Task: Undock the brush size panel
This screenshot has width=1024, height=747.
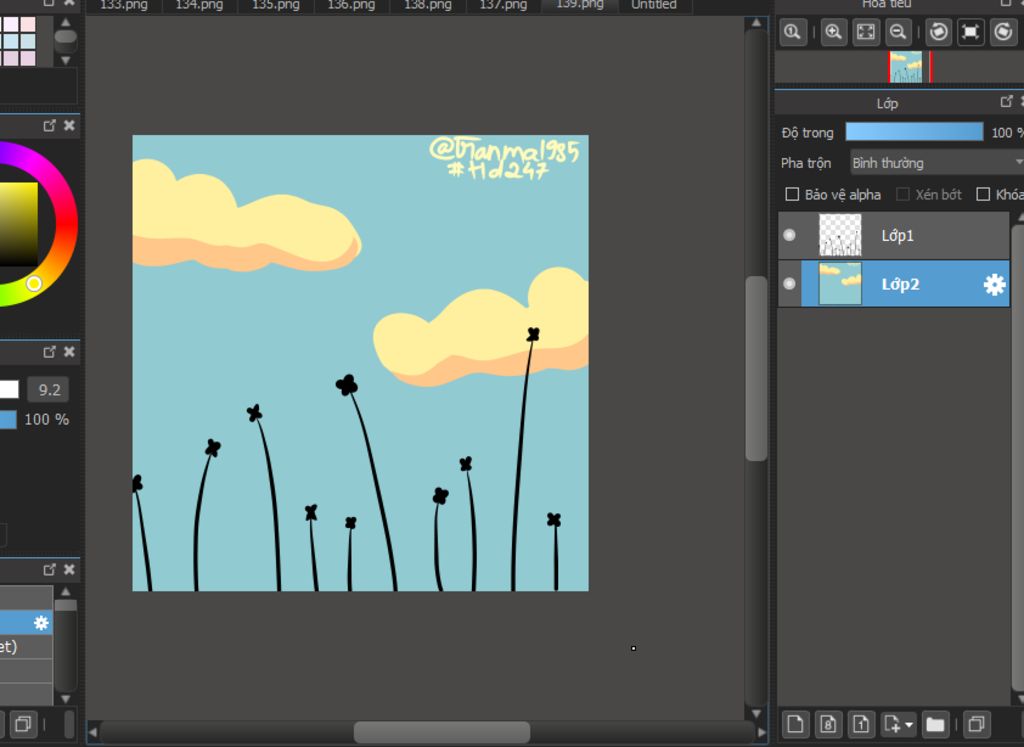Action: click(50, 352)
